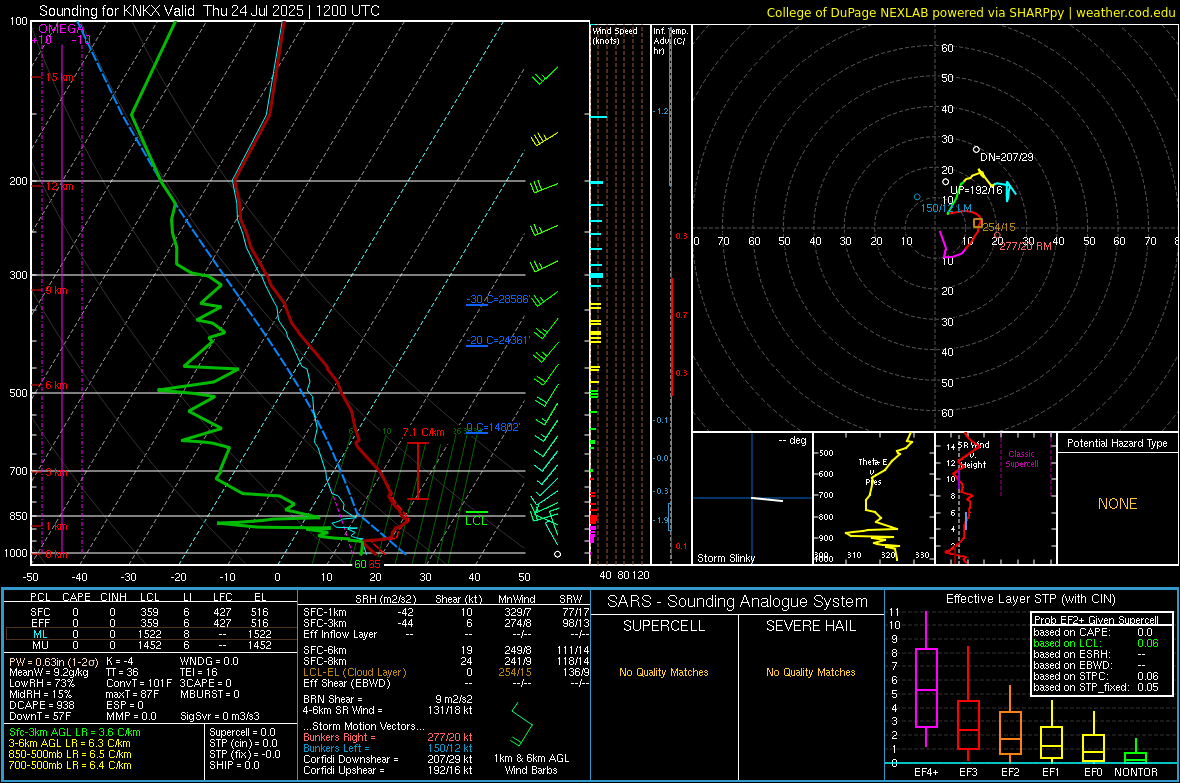1180x783 pixels.
Task: Click the 'NONE' hazard type value
Action: coord(1118,504)
